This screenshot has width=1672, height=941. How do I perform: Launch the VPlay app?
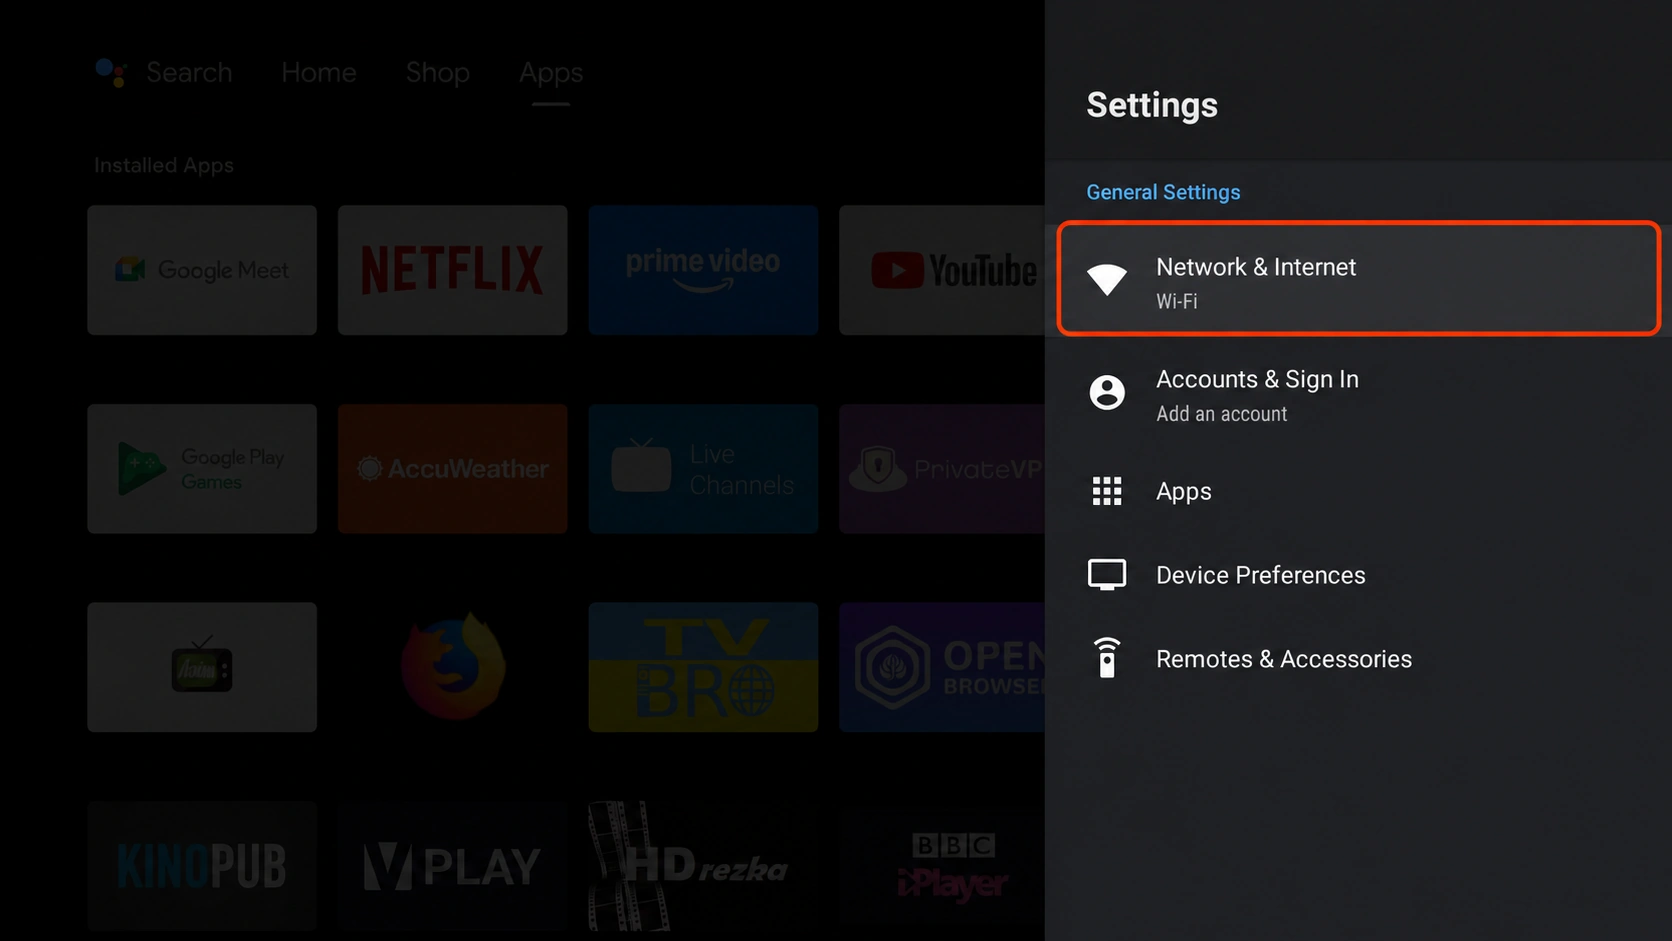452,866
